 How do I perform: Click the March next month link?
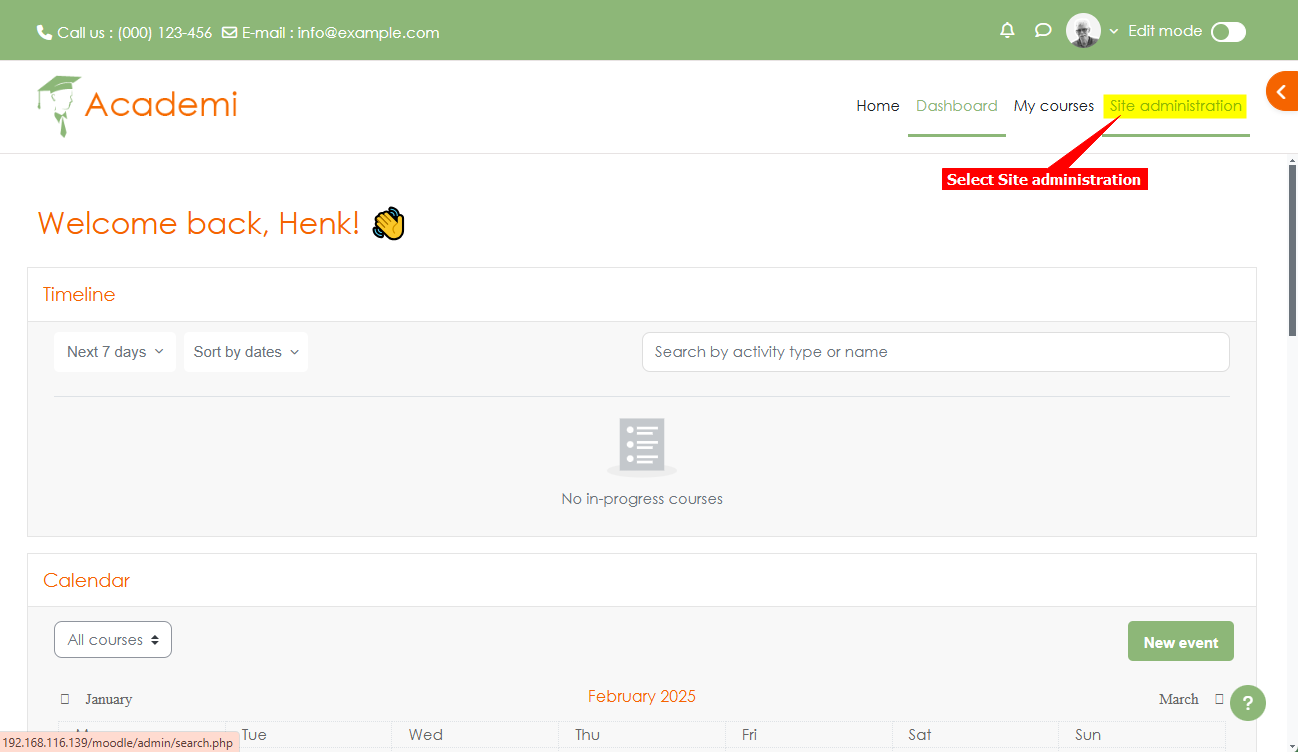pos(1178,699)
